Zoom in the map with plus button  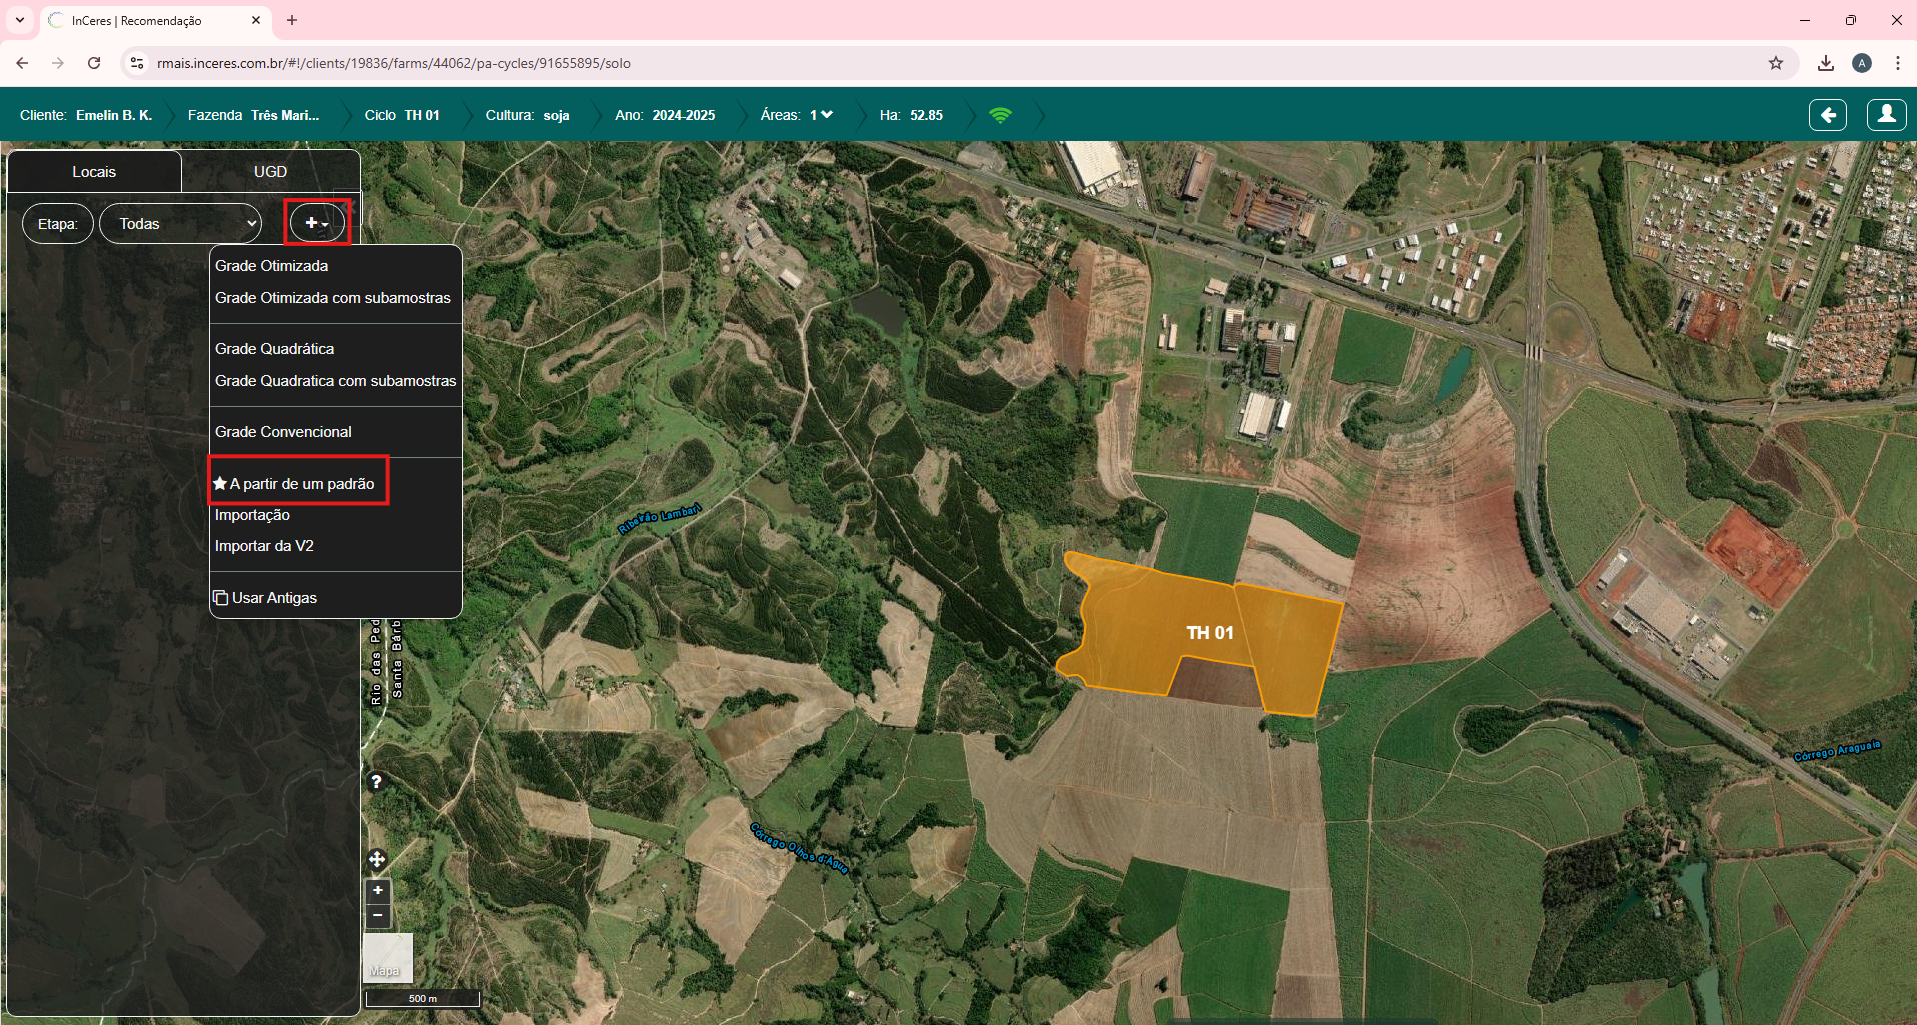point(378,890)
